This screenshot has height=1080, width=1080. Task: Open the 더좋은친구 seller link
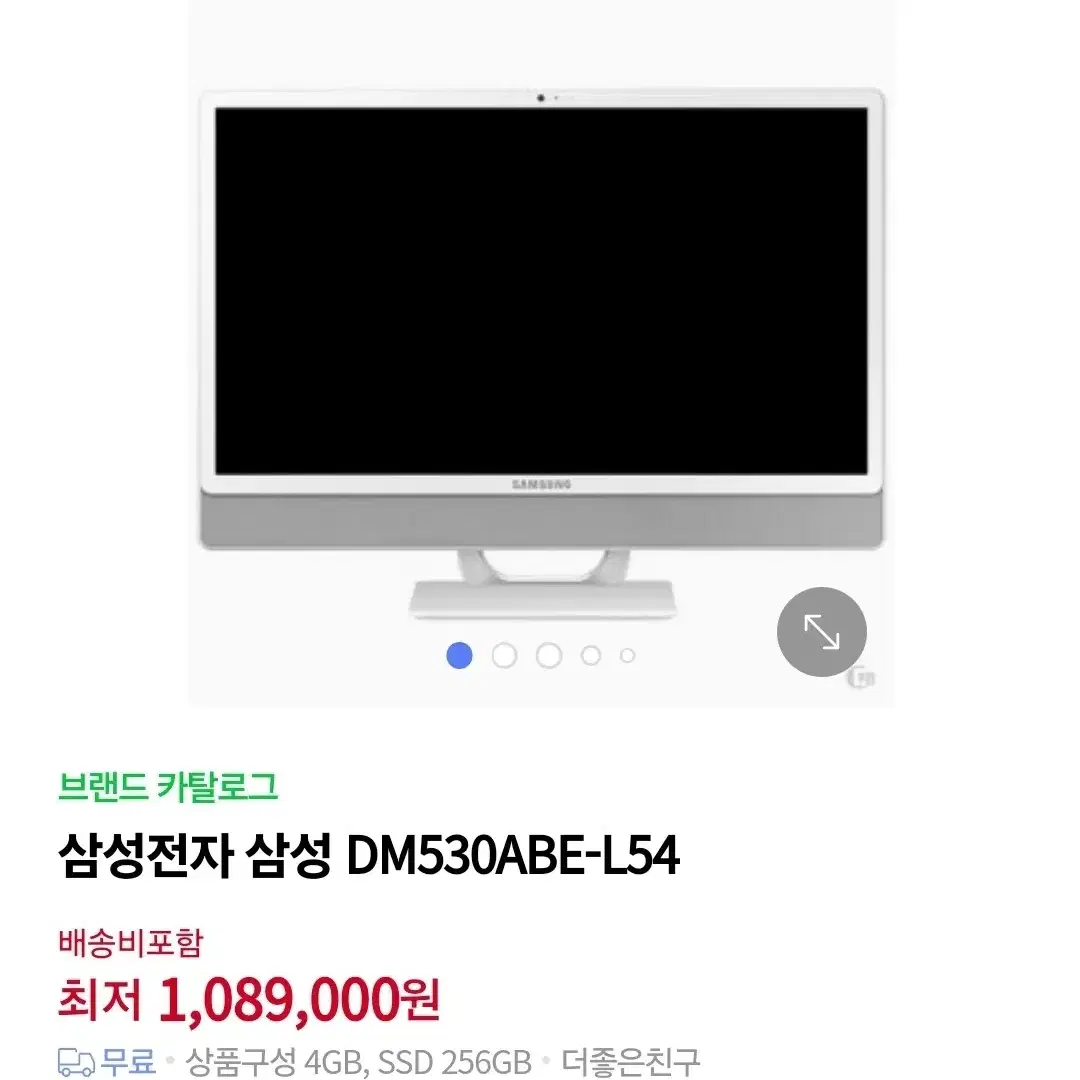point(630,1062)
